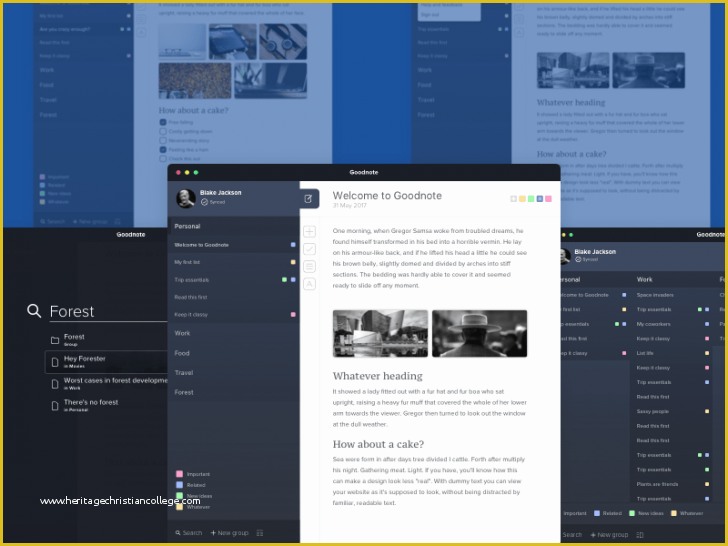Click 'Sassy people' in right window Work column

coord(652,411)
